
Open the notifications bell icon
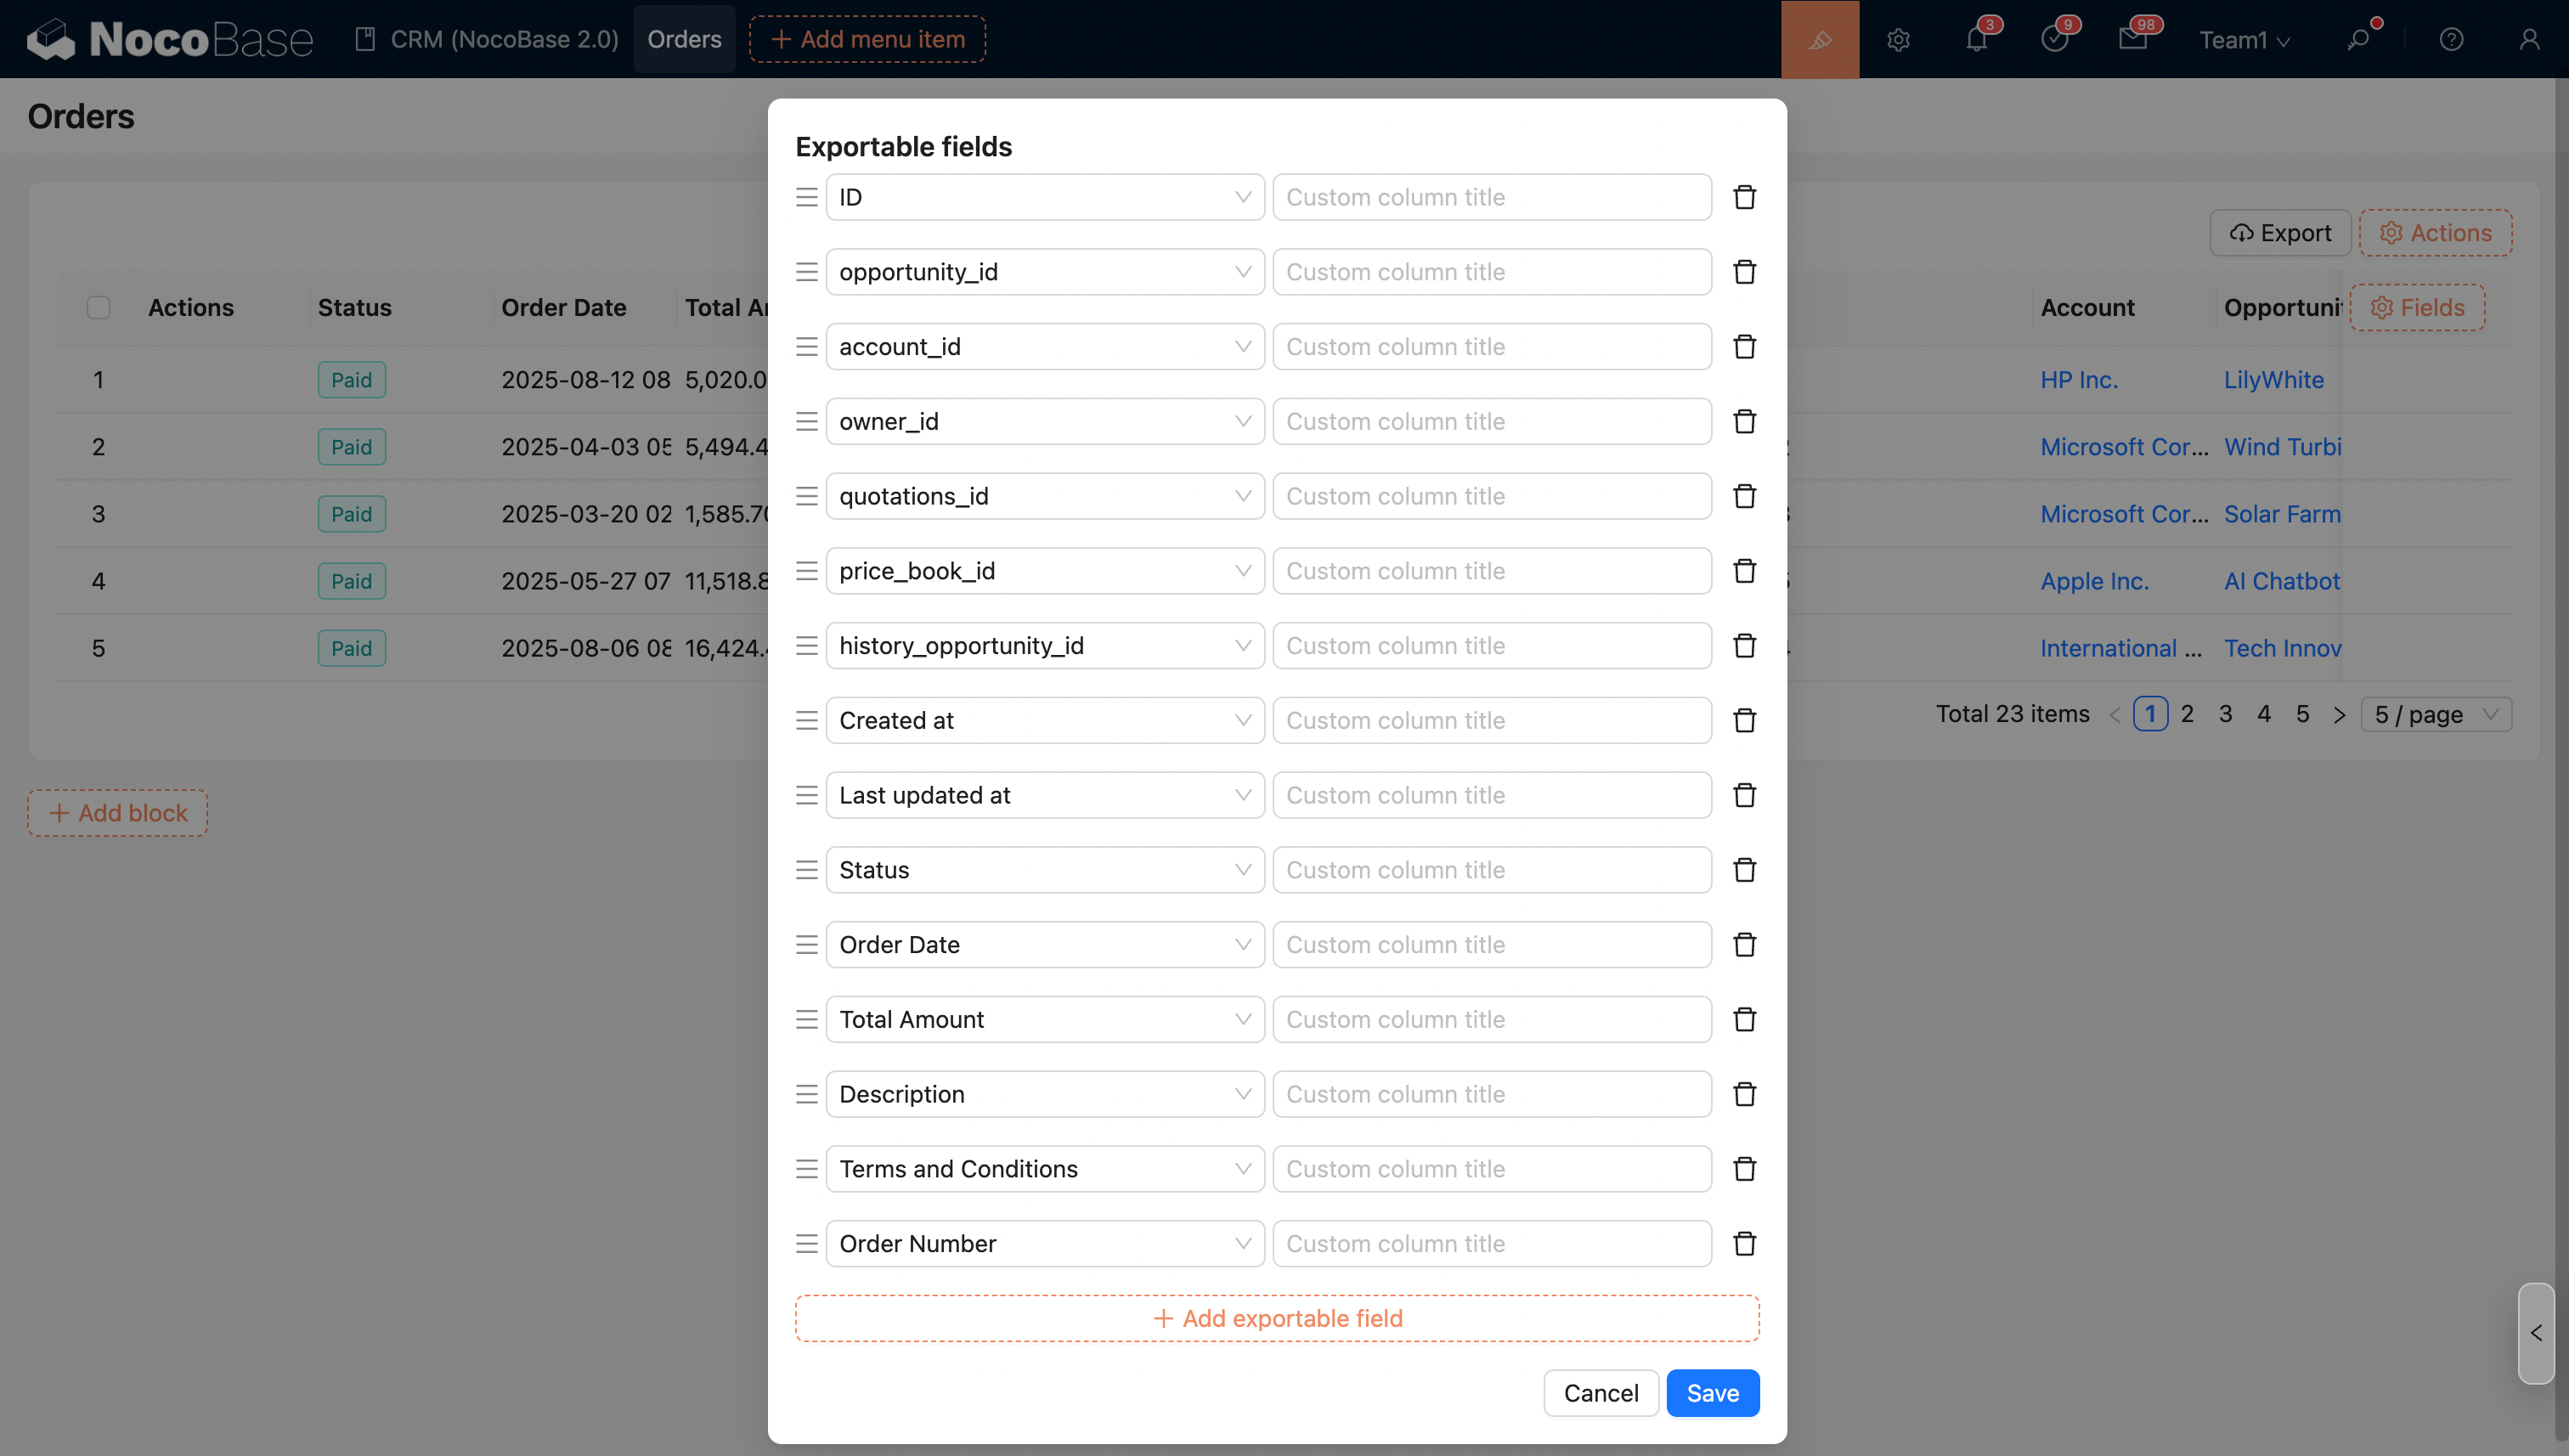tap(1976, 39)
